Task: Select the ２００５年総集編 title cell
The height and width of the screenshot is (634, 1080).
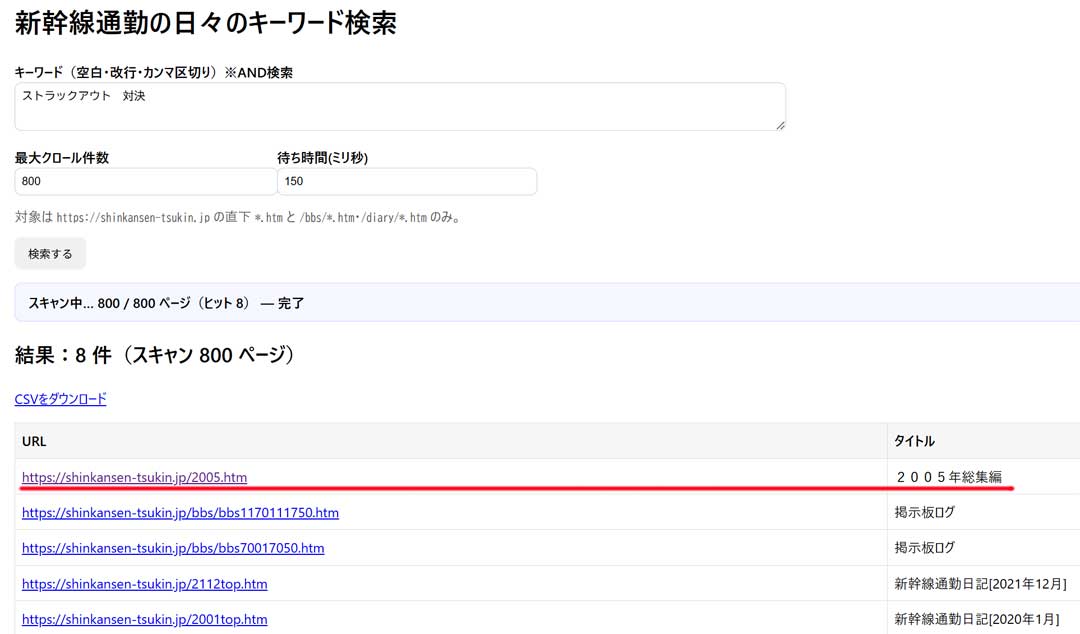Action: tap(948, 477)
